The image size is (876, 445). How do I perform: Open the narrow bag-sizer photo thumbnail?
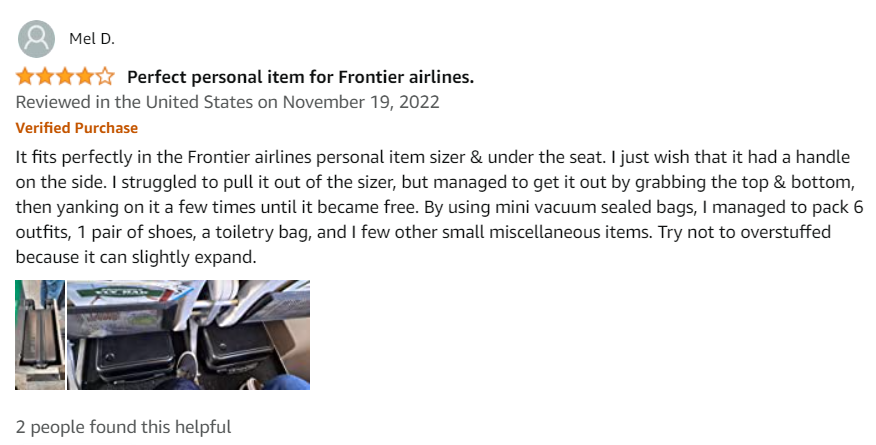(x=40, y=335)
